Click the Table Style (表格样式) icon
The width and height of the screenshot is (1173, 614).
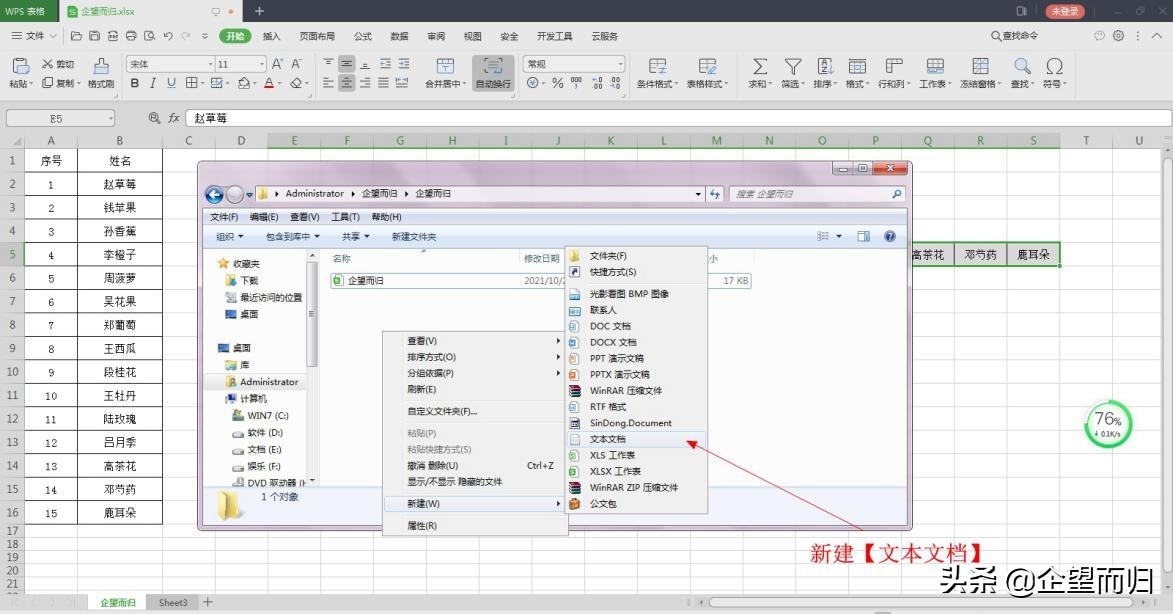click(707, 66)
